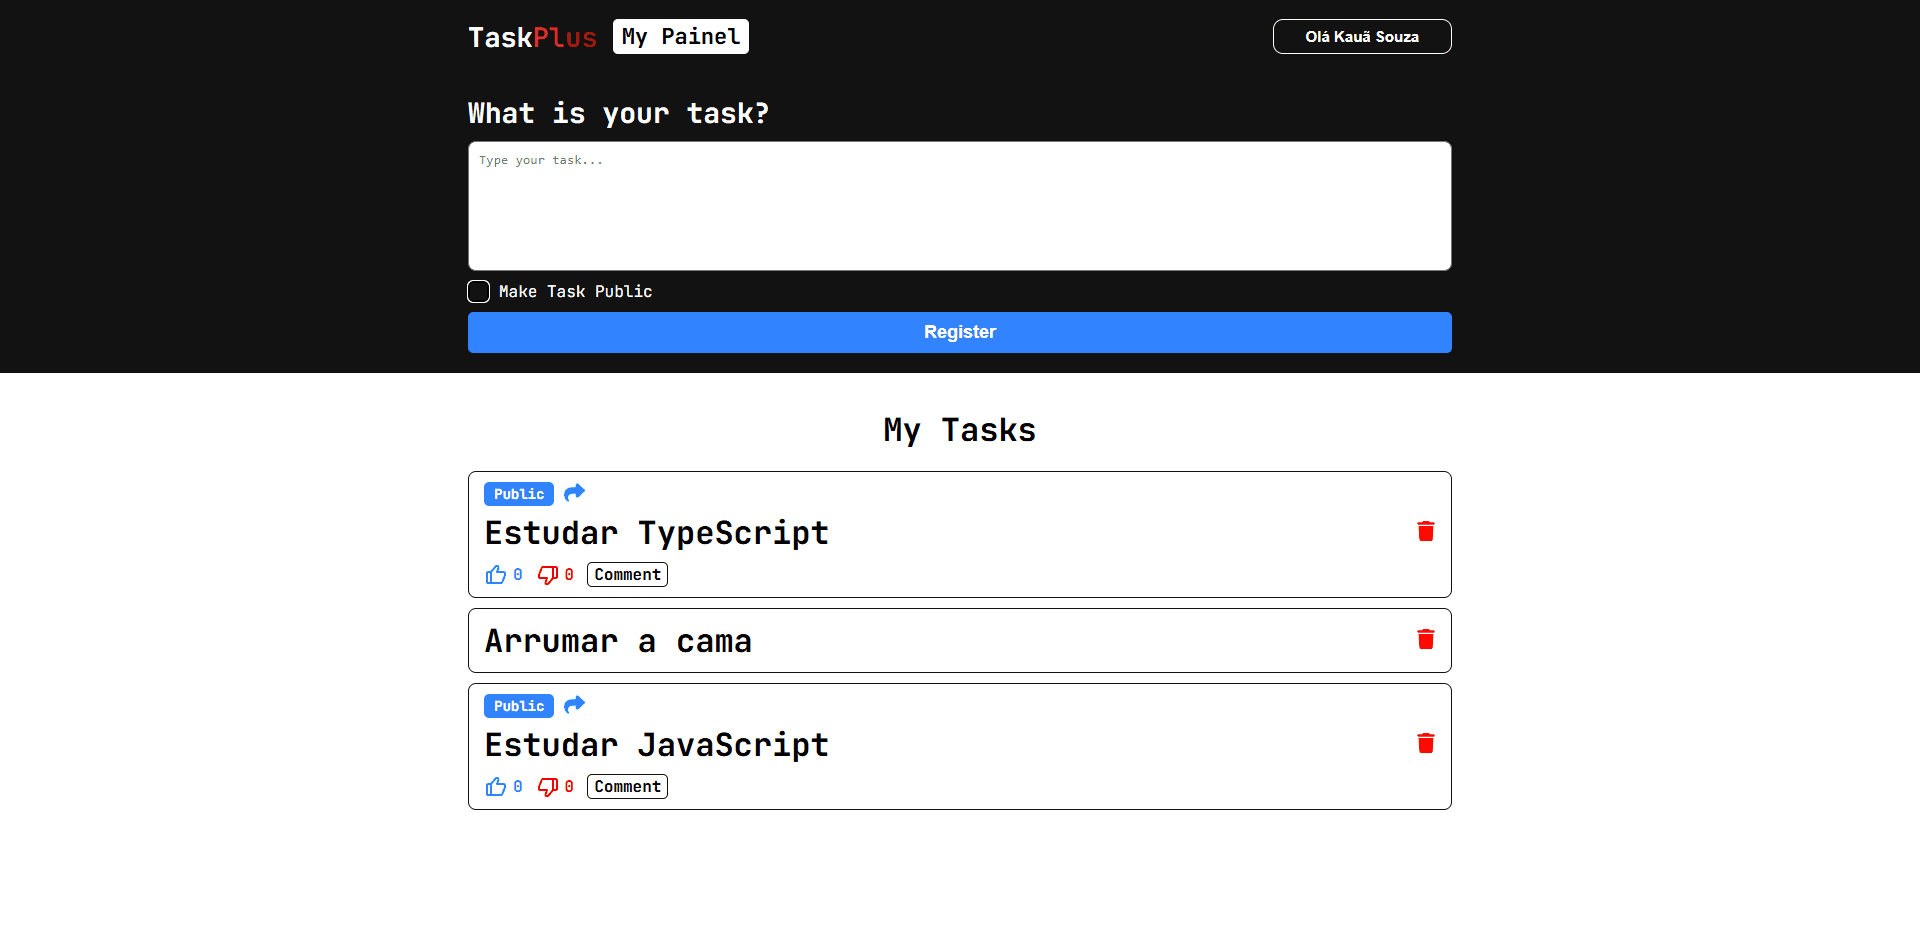Select the Arrumar a cama task title
The image size is (1920, 951).
pos(618,641)
